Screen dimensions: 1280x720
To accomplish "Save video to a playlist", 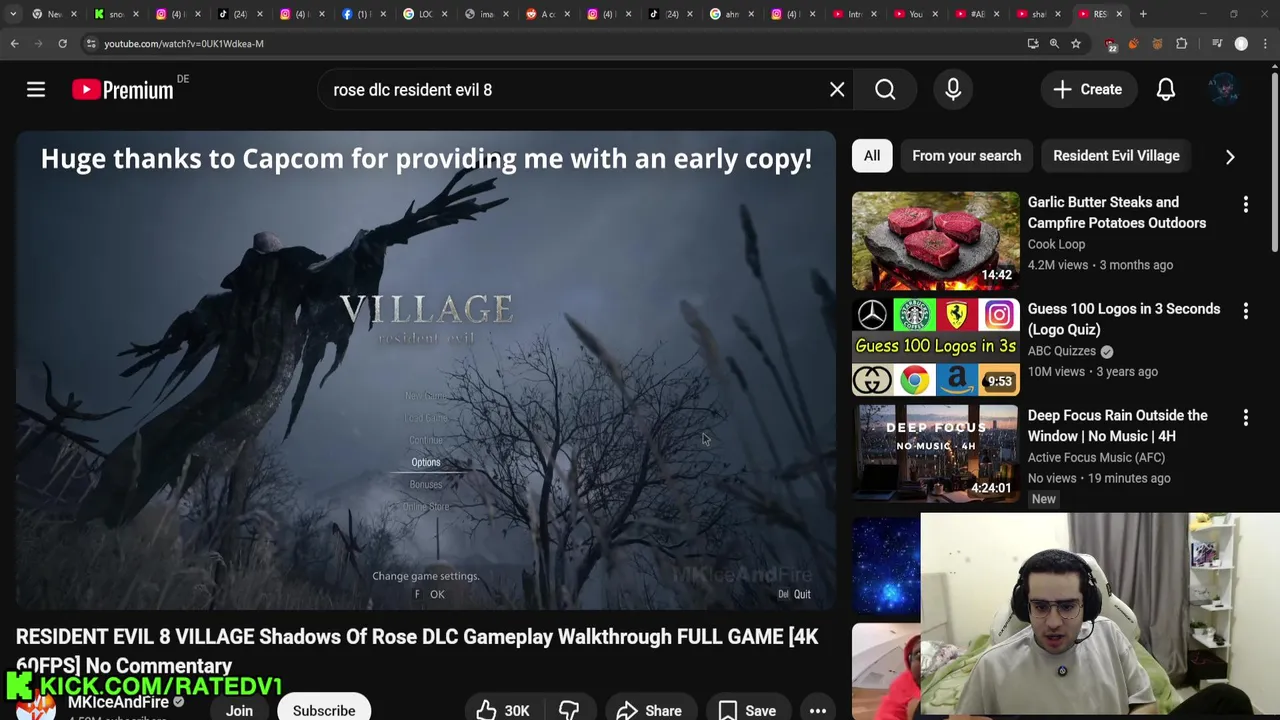I will click(748, 710).
